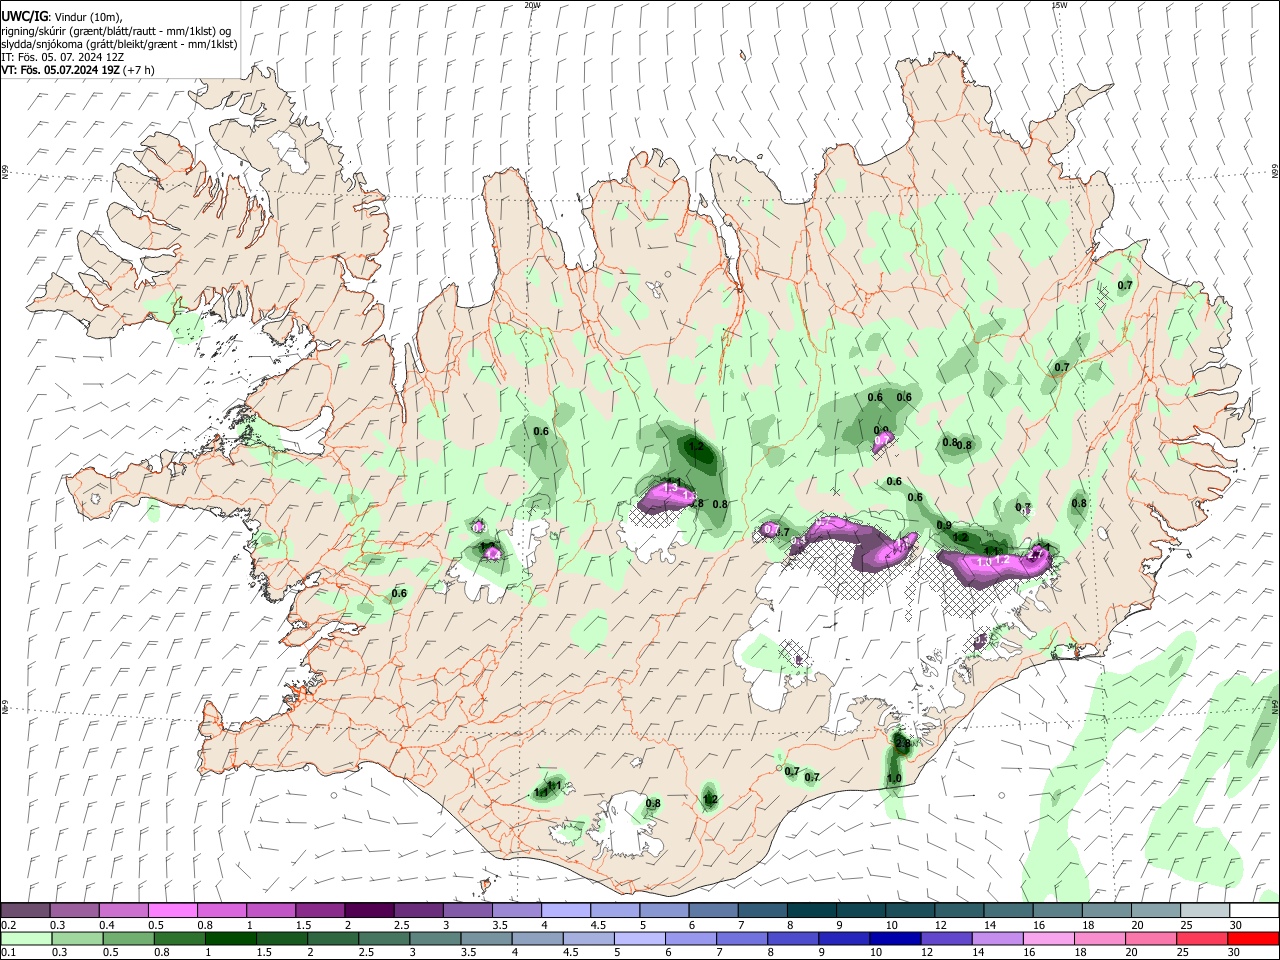Click the light purple rain swatch between 14 and 16
The height and width of the screenshot is (960, 1280).
[996, 938]
